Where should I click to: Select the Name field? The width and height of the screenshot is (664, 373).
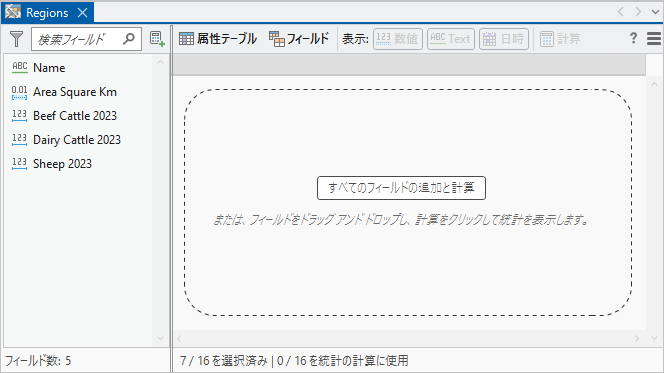[49, 68]
